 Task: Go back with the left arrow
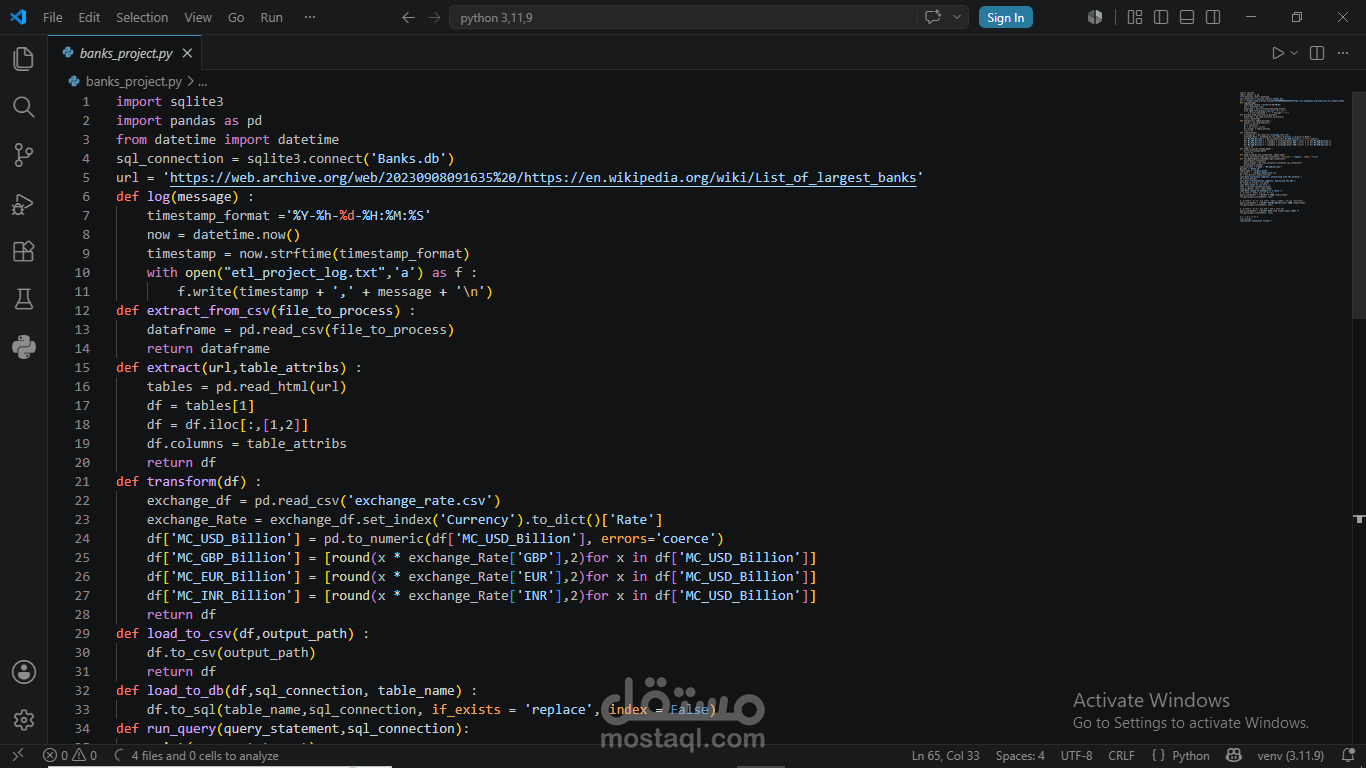coord(407,17)
